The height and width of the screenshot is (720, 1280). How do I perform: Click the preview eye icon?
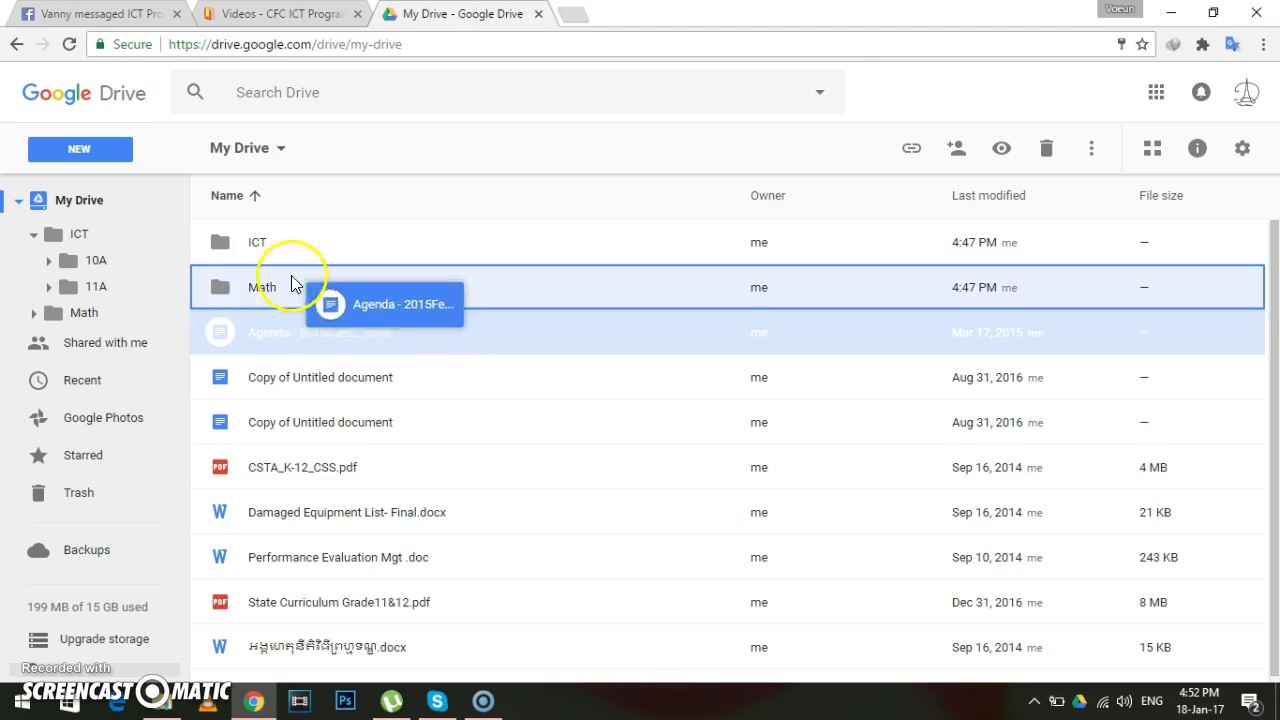[1001, 148]
